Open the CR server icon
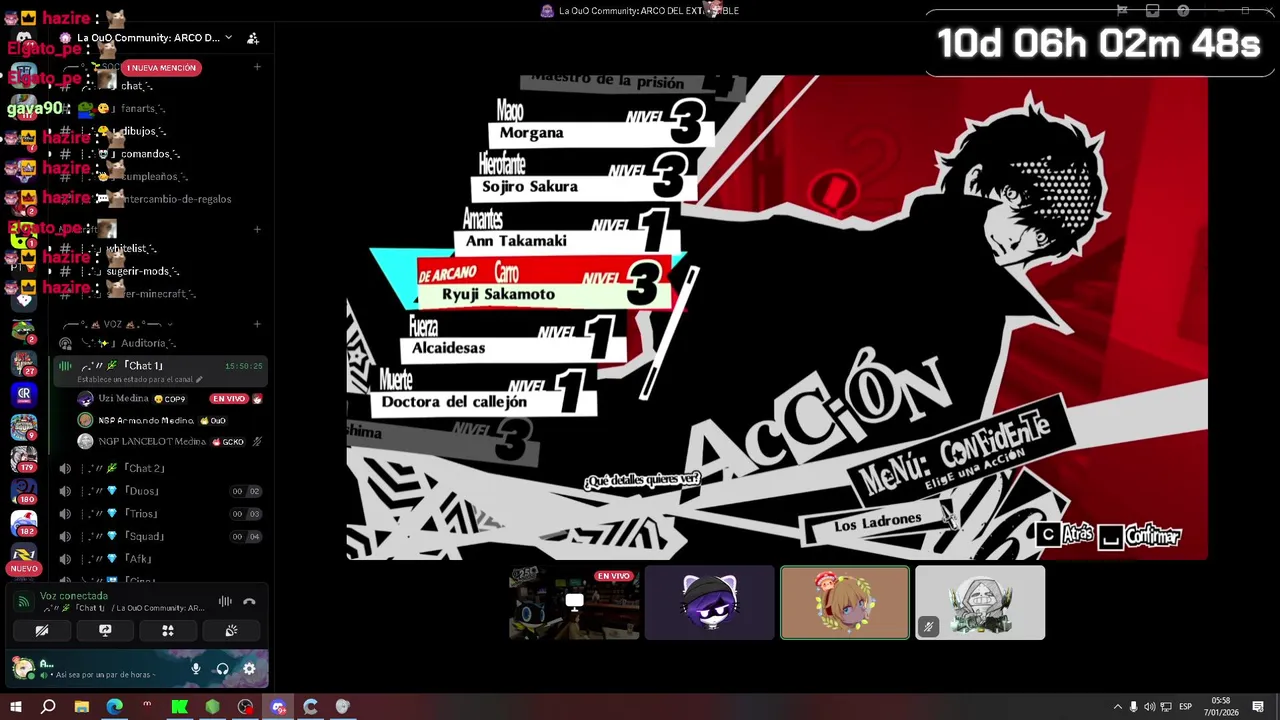Image resolution: width=1280 pixels, height=720 pixels. tap(23, 394)
